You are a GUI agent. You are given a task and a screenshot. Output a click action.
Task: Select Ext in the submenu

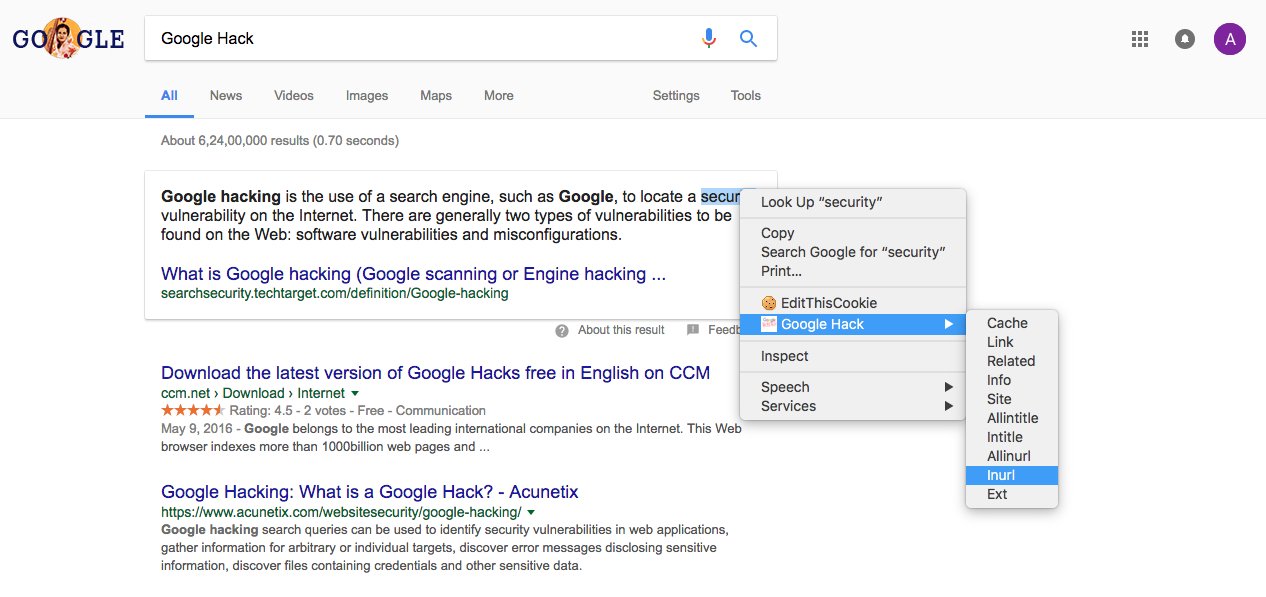point(1012,494)
